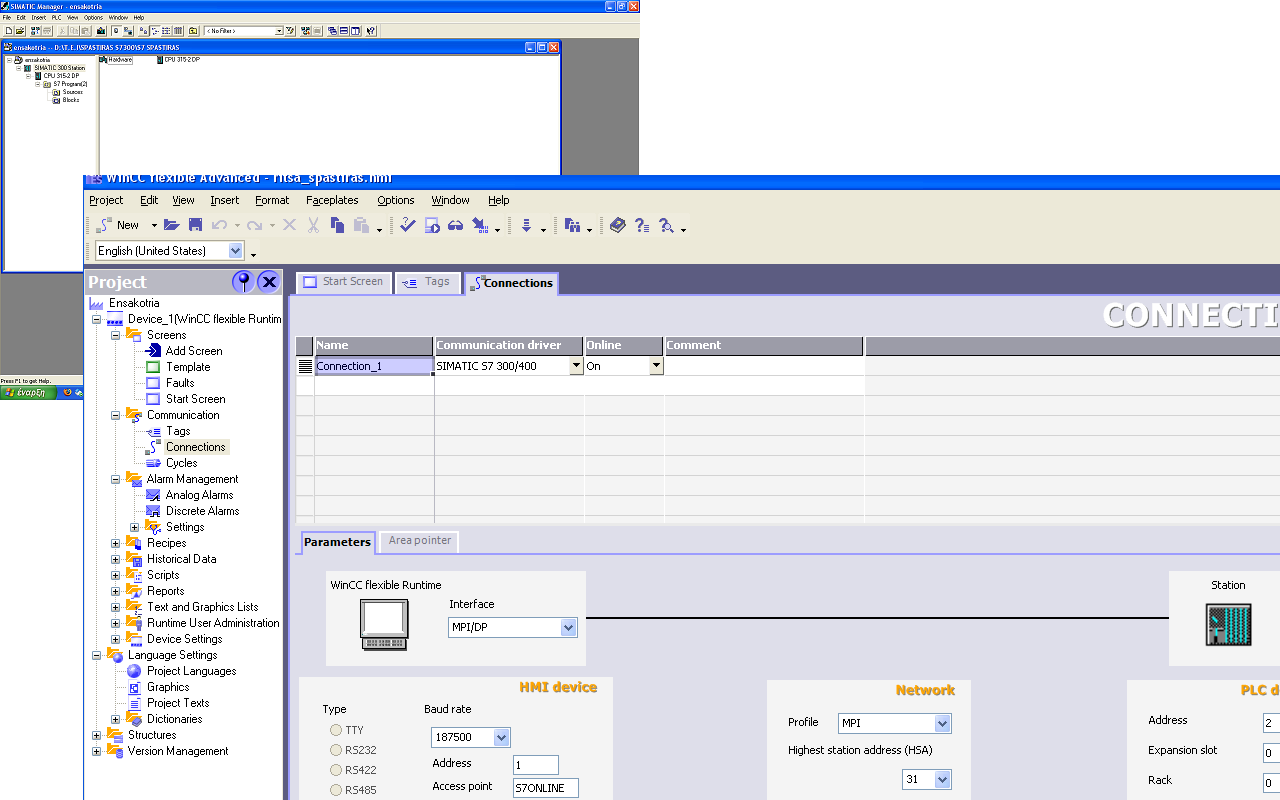
Task: Click the Access point S7ONLINE field
Action: coord(546,788)
